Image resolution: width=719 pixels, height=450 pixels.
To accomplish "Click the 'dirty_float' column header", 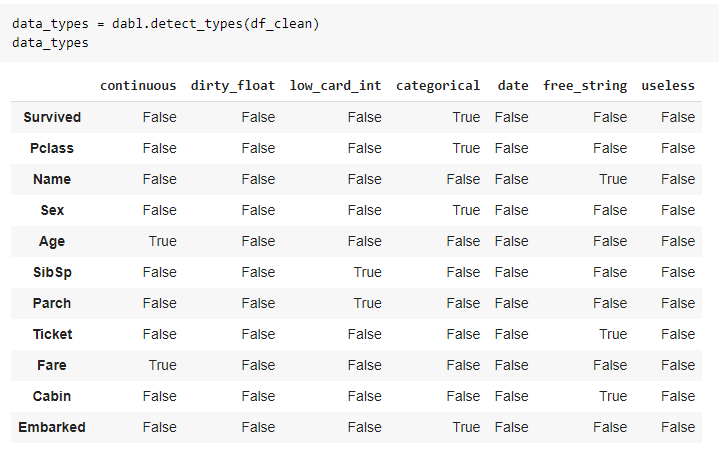I will coord(233,86).
